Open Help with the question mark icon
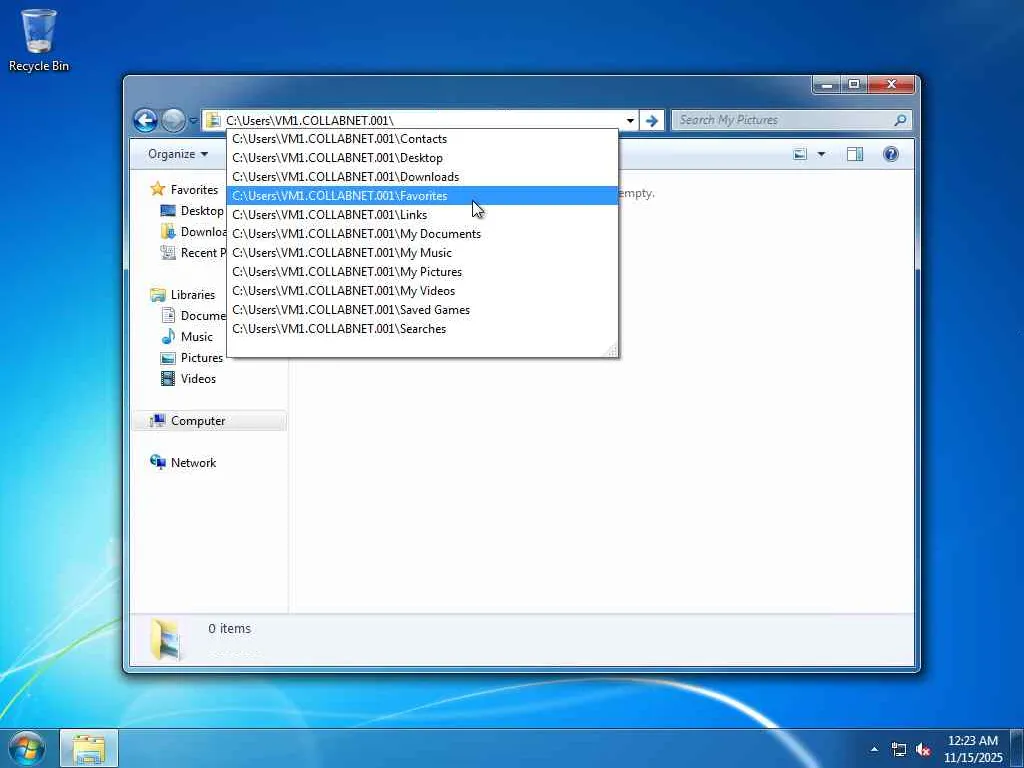The height and width of the screenshot is (768, 1024). 891,154
